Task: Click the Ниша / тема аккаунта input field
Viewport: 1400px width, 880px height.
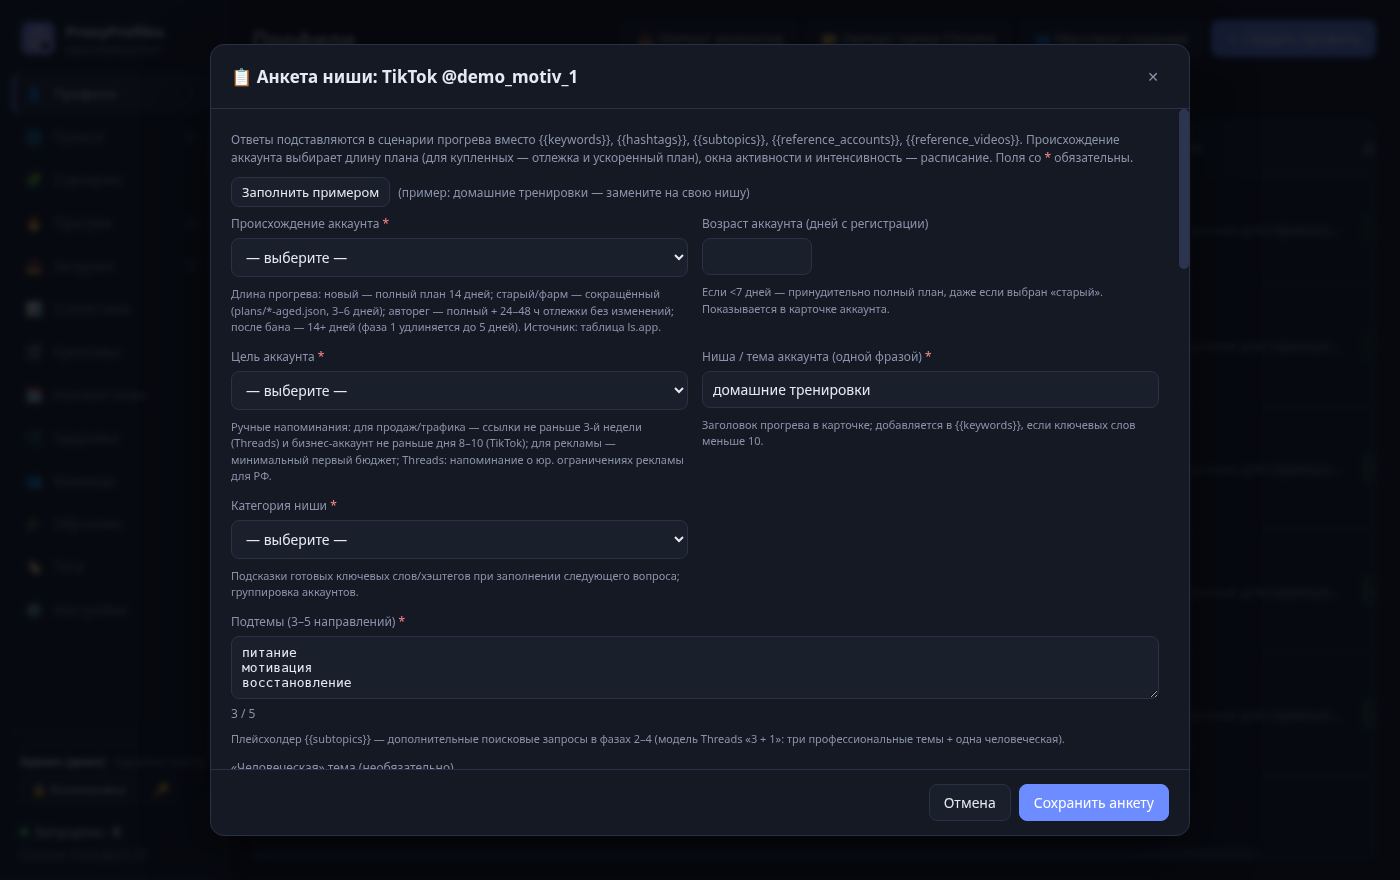Action: 930,389
